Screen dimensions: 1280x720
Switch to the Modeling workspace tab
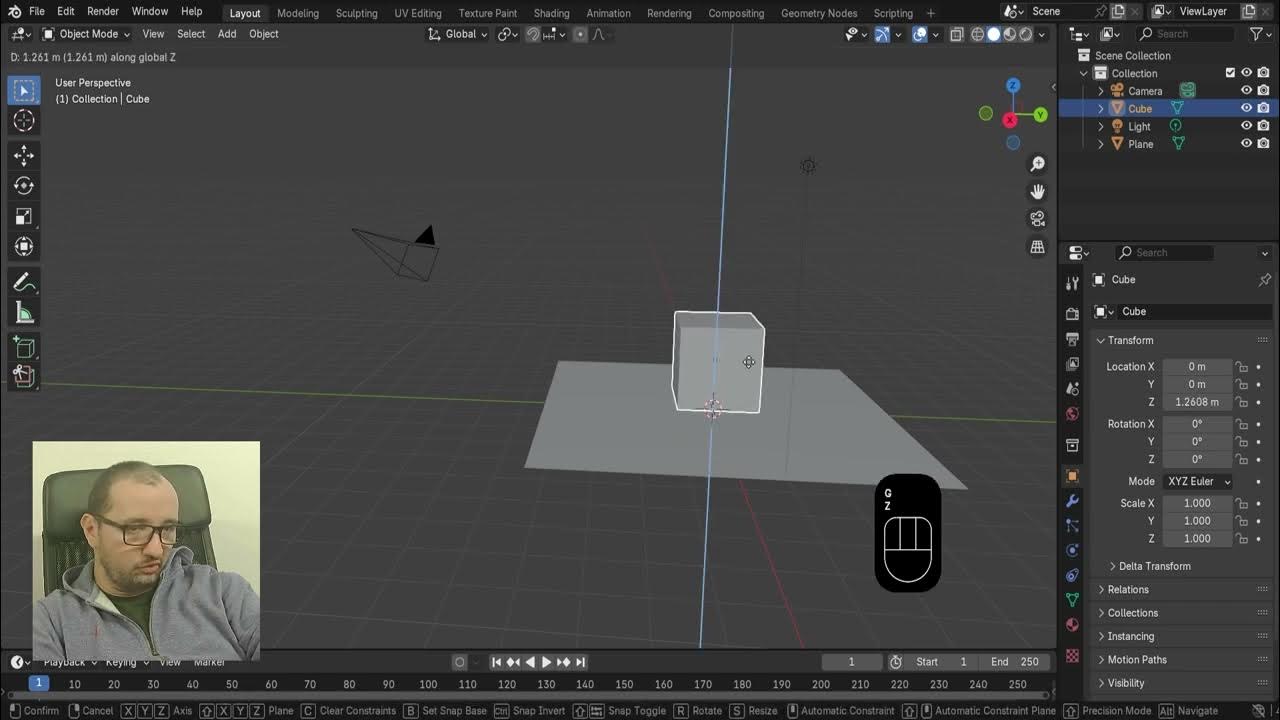(x=298, y=13)
